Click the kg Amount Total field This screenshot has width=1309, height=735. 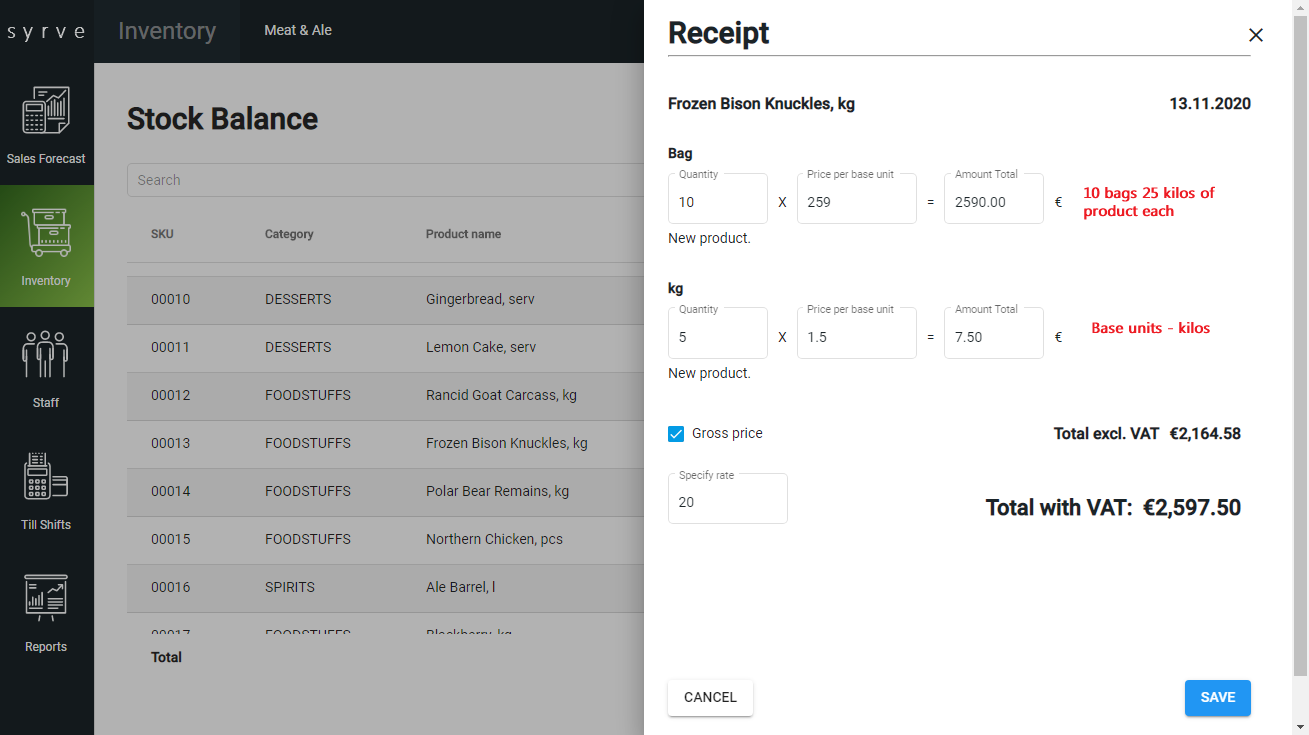click(993, 337)
